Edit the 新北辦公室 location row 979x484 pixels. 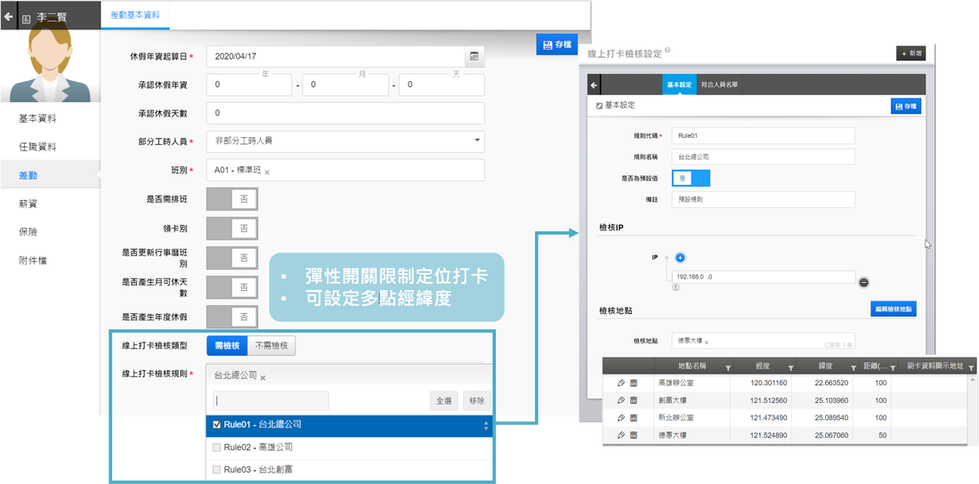[x=621, y=417]
